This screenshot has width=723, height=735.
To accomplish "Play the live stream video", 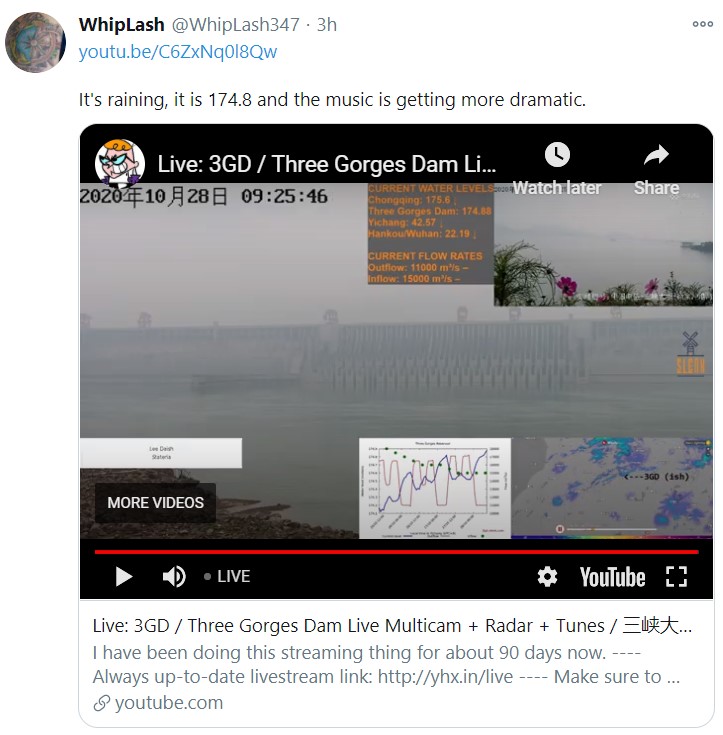I will click(123, 577).
